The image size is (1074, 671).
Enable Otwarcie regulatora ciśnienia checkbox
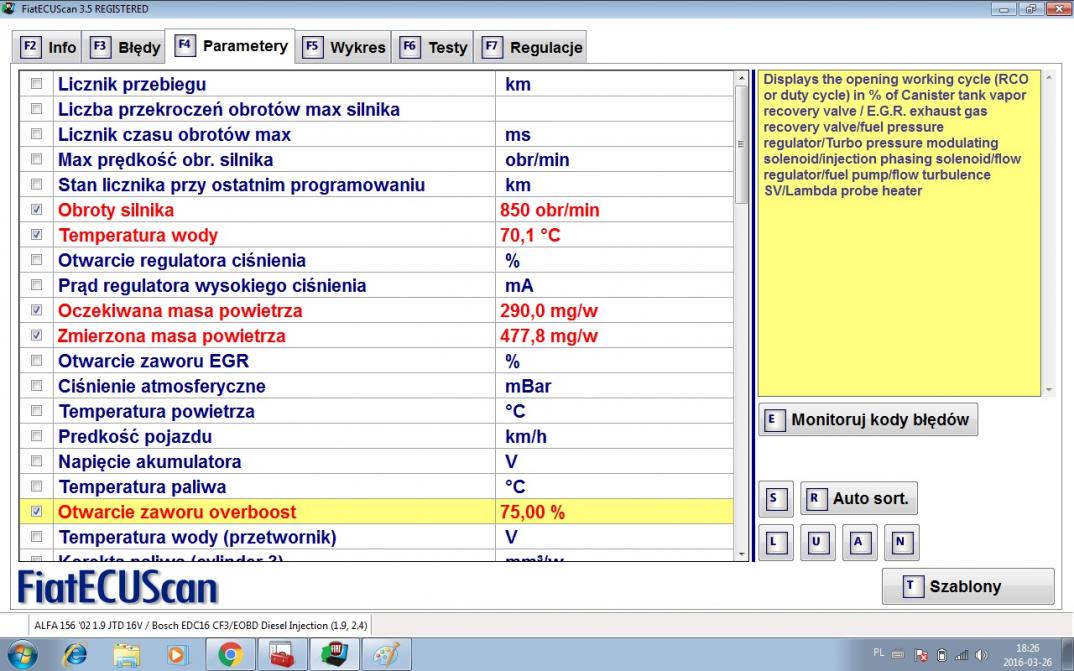[x=36, y=259]
